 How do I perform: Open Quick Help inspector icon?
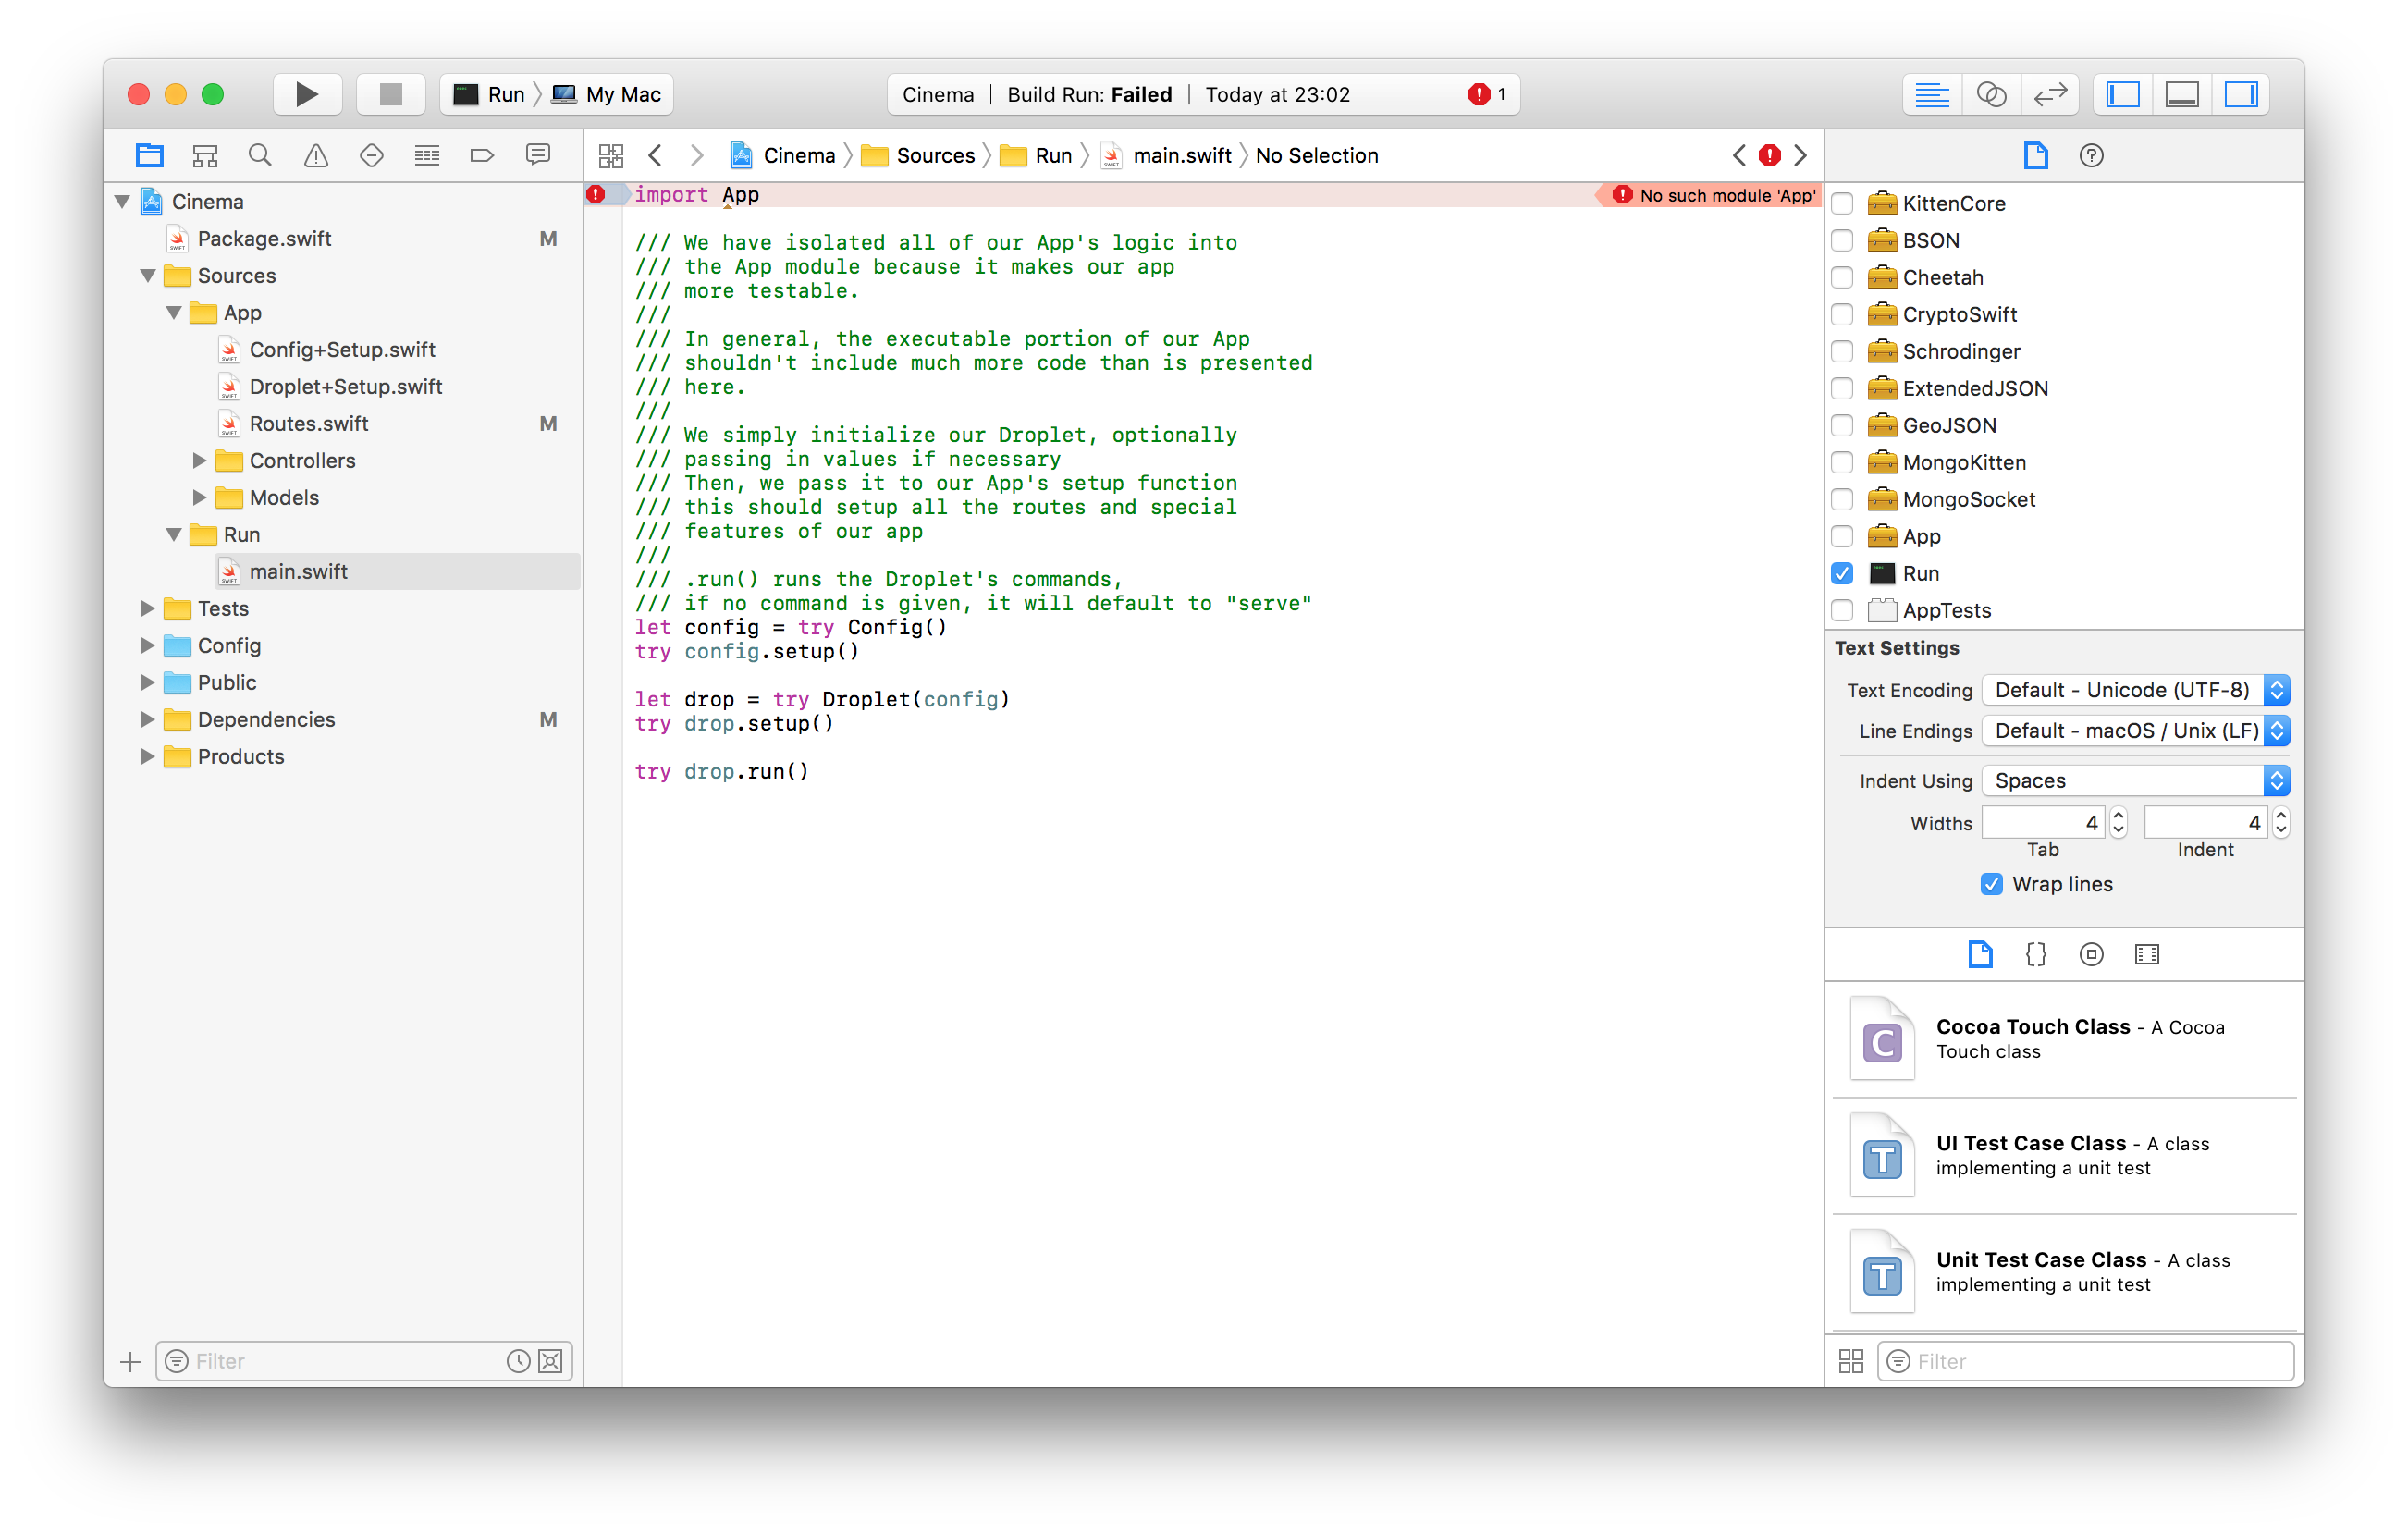(x=2090, y=155)
